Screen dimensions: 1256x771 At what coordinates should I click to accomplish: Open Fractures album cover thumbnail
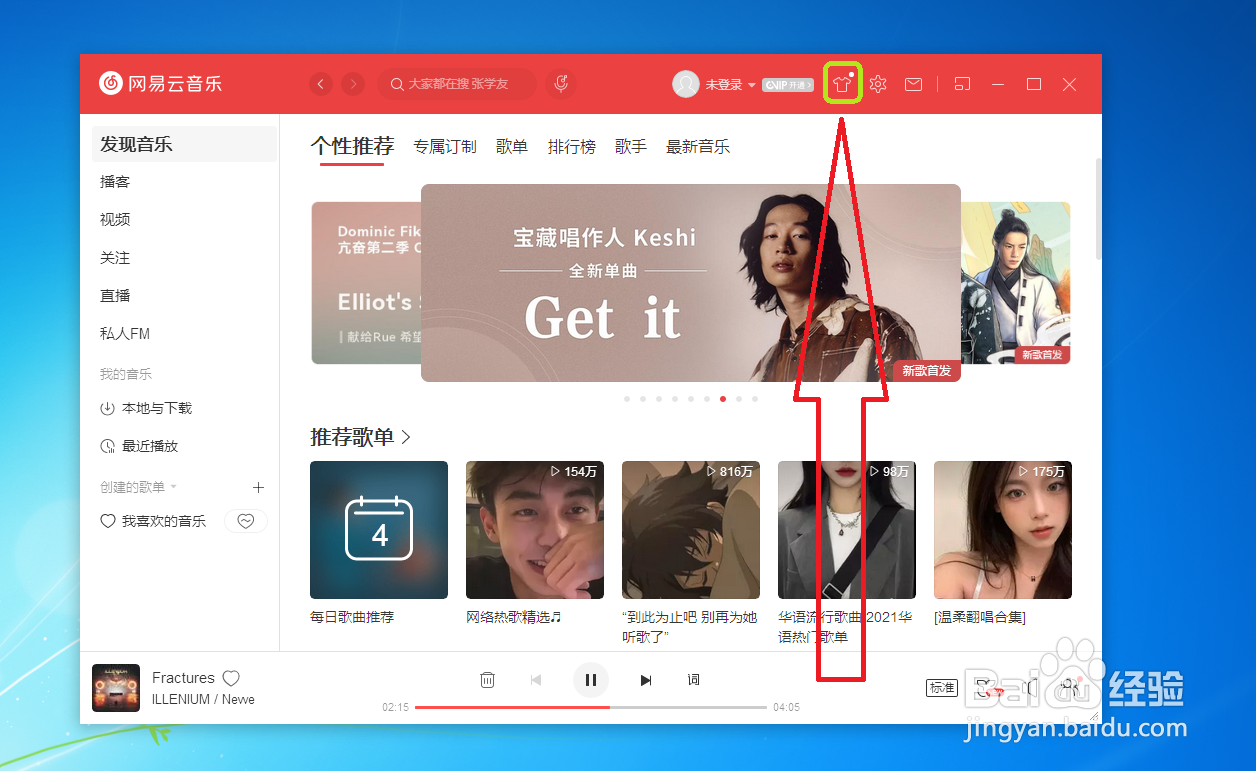(116, 688)
